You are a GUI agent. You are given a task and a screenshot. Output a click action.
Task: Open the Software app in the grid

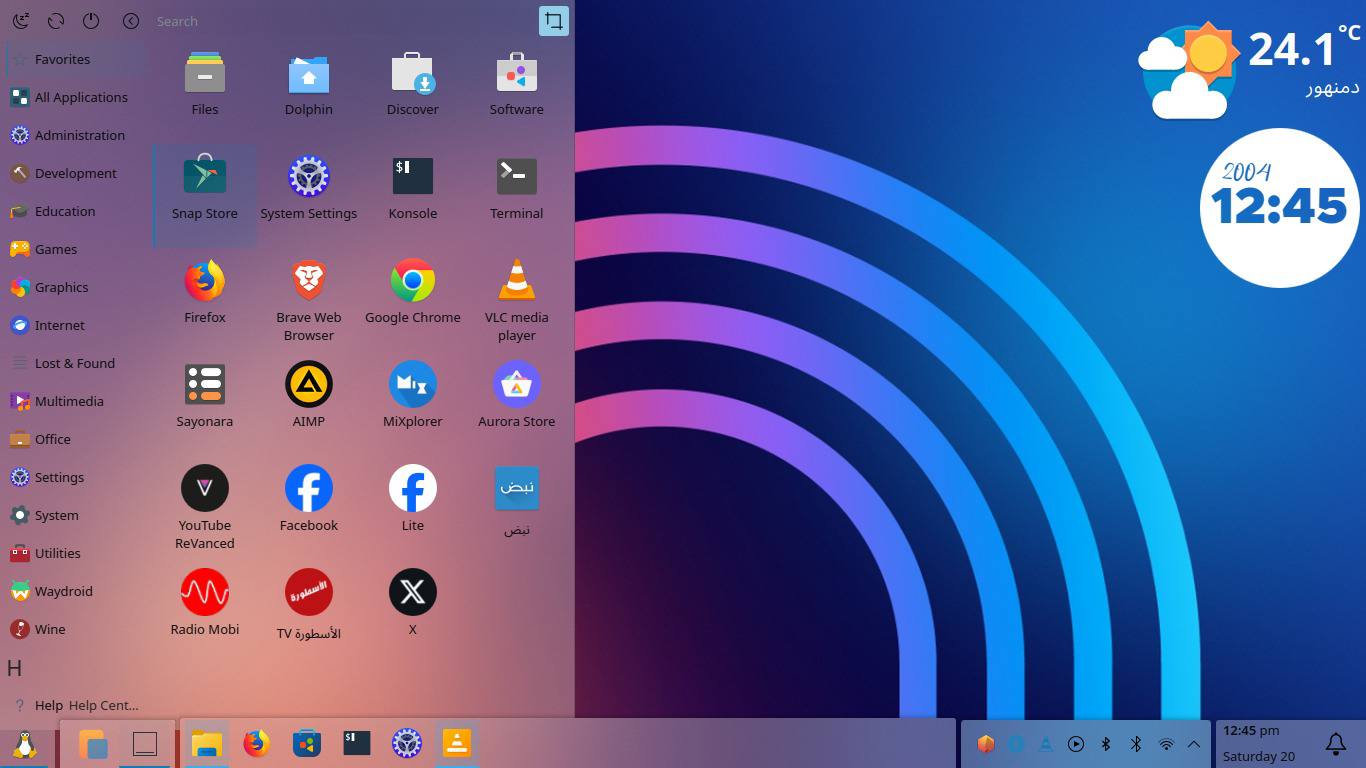517,83
